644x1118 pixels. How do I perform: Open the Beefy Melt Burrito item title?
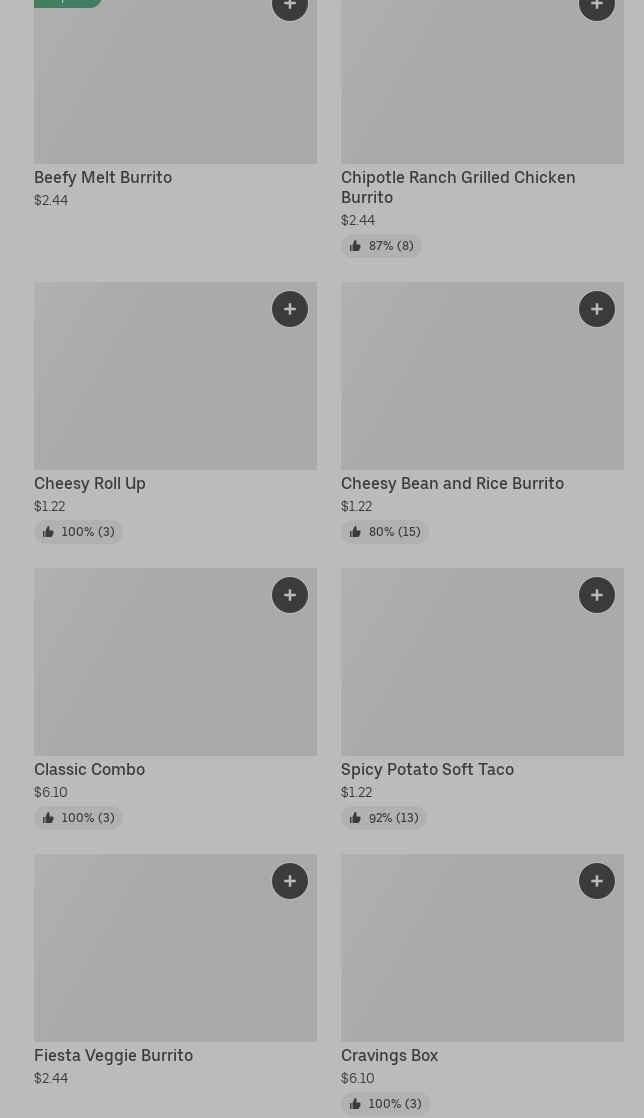[x=103, y=177]
